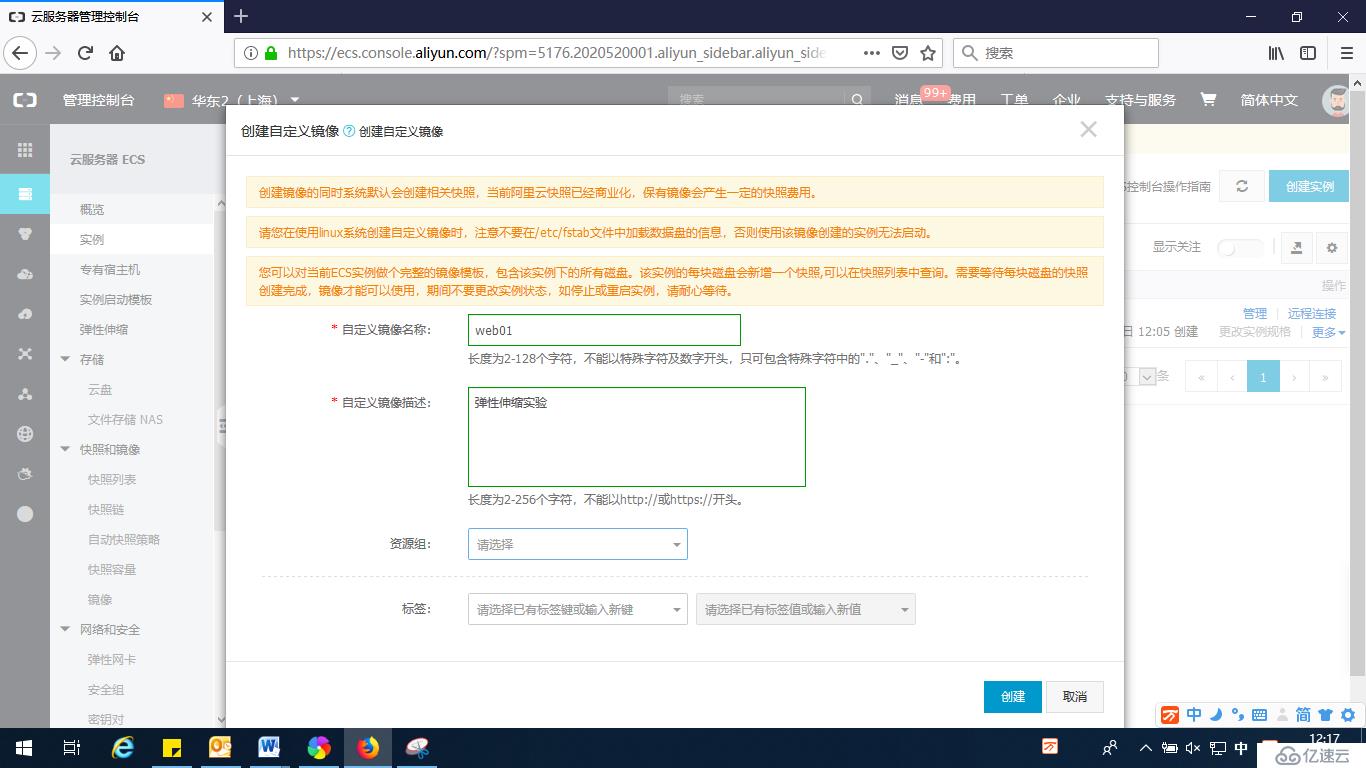The image size is (1366, 768).
Task: Click the shopping cart icon in top bar
Action: click(1208, 100)
